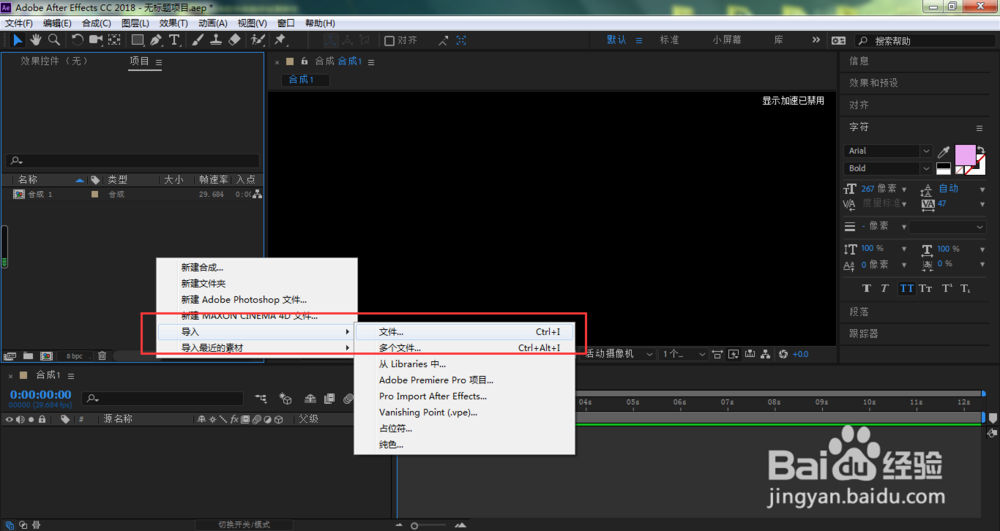Open the 文件(F) menu
Screen dimensions: 1000x531
(19, 23)
